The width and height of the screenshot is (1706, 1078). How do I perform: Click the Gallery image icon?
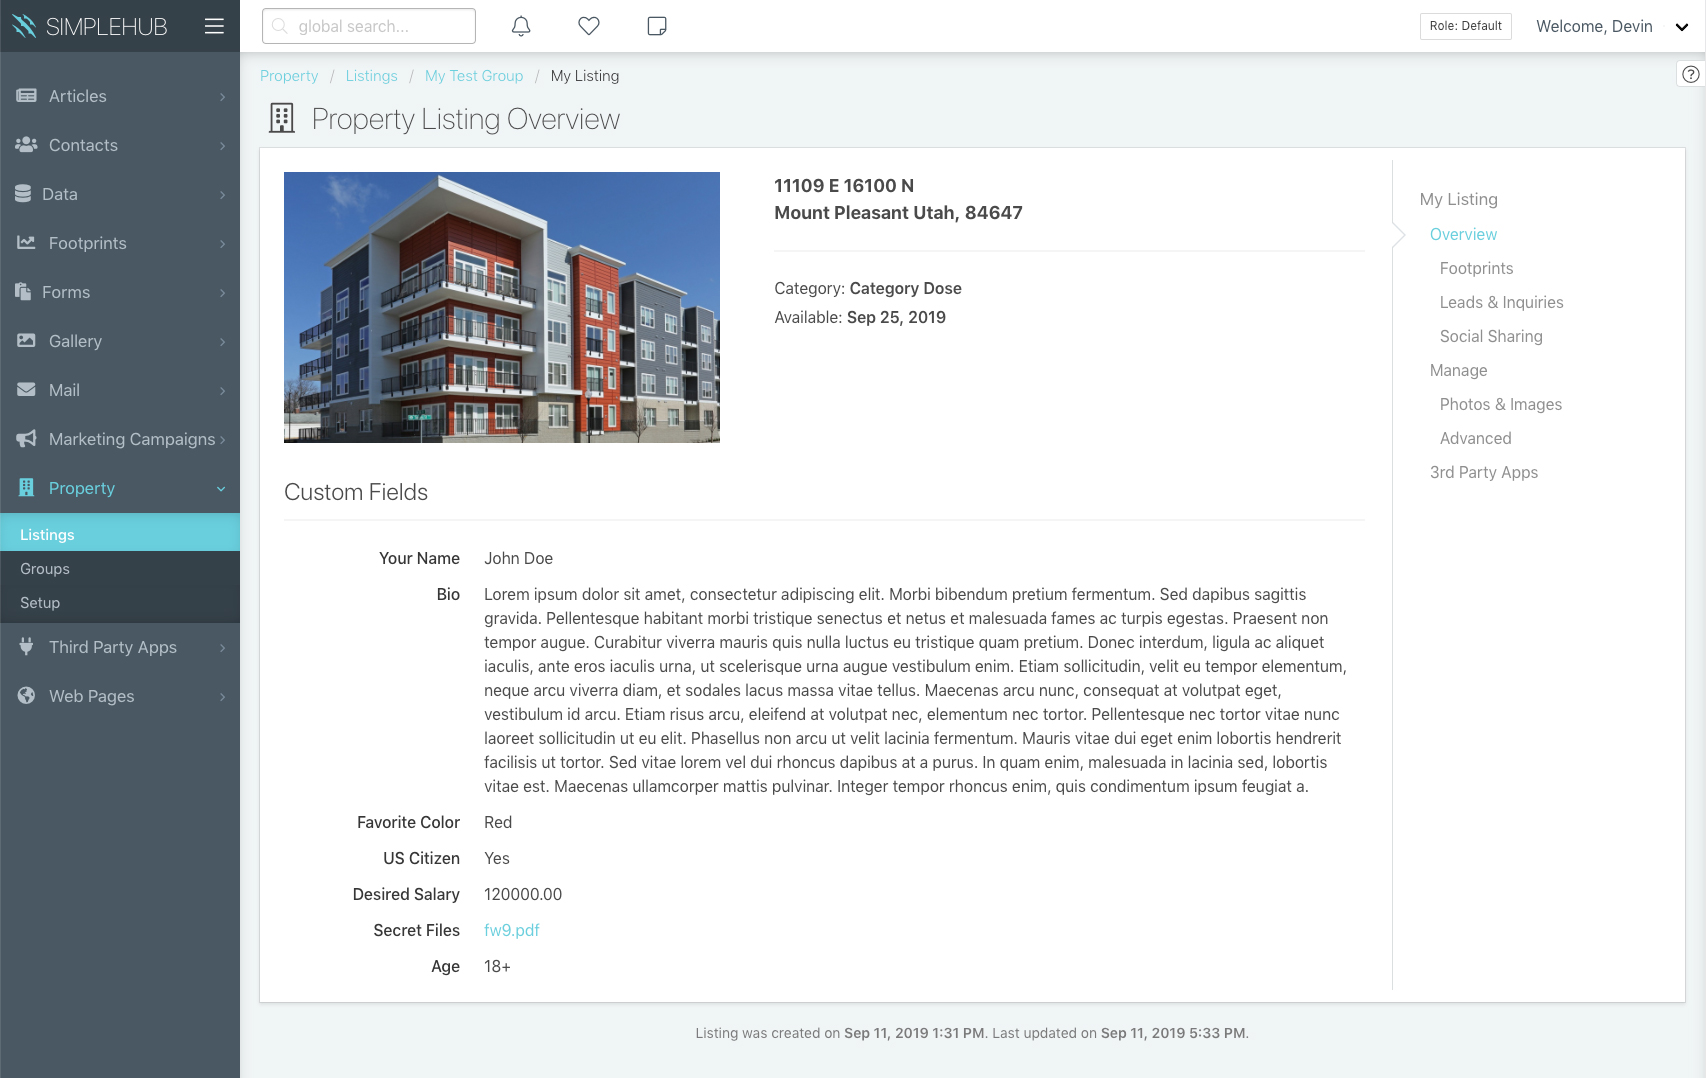26,341
